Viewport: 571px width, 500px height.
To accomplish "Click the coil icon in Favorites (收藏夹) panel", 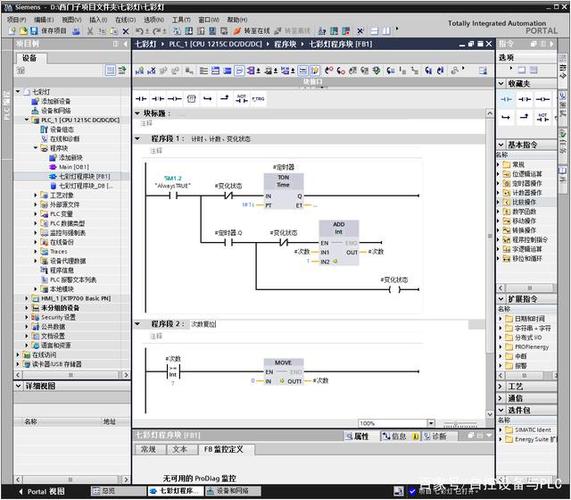I will [543, 99].
